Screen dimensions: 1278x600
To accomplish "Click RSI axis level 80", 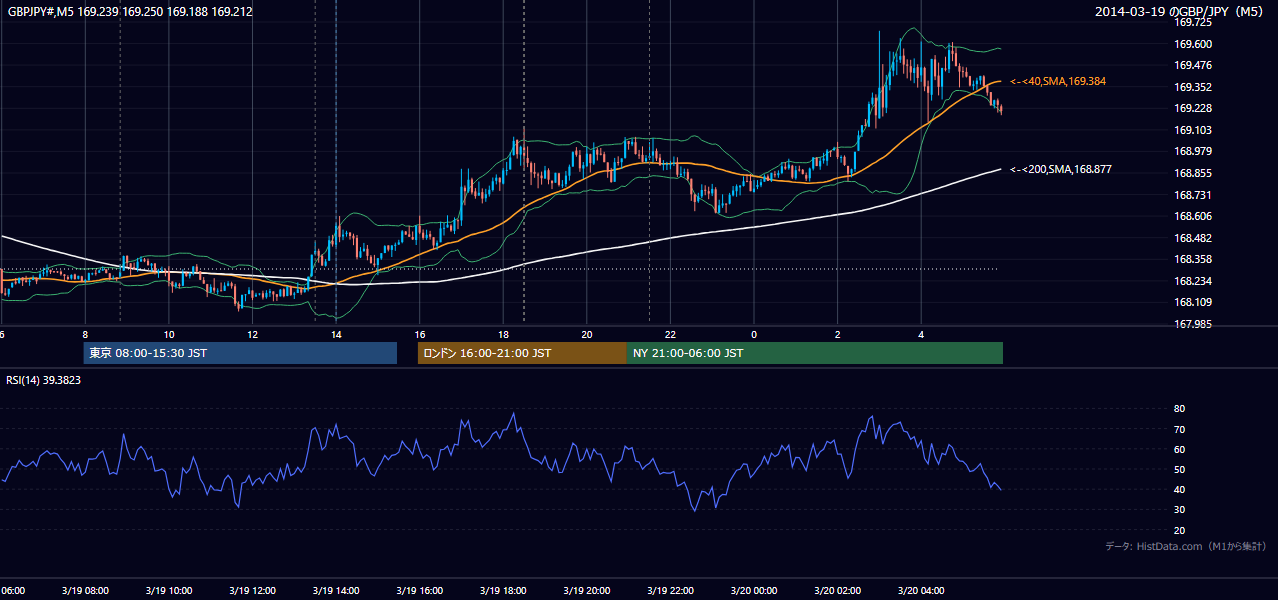I will tap(1180, 409).
